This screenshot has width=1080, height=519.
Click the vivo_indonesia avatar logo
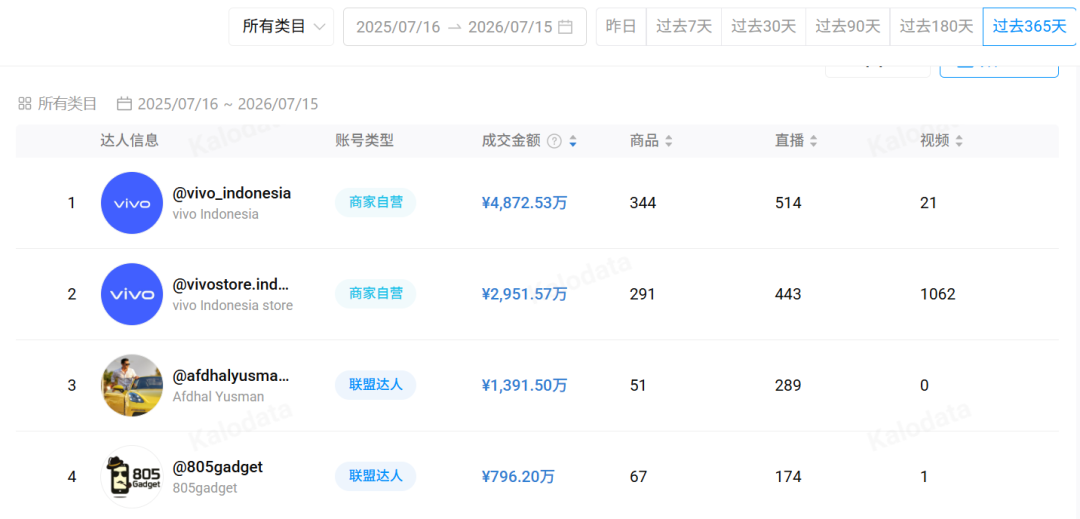click(x=132, y=203)
